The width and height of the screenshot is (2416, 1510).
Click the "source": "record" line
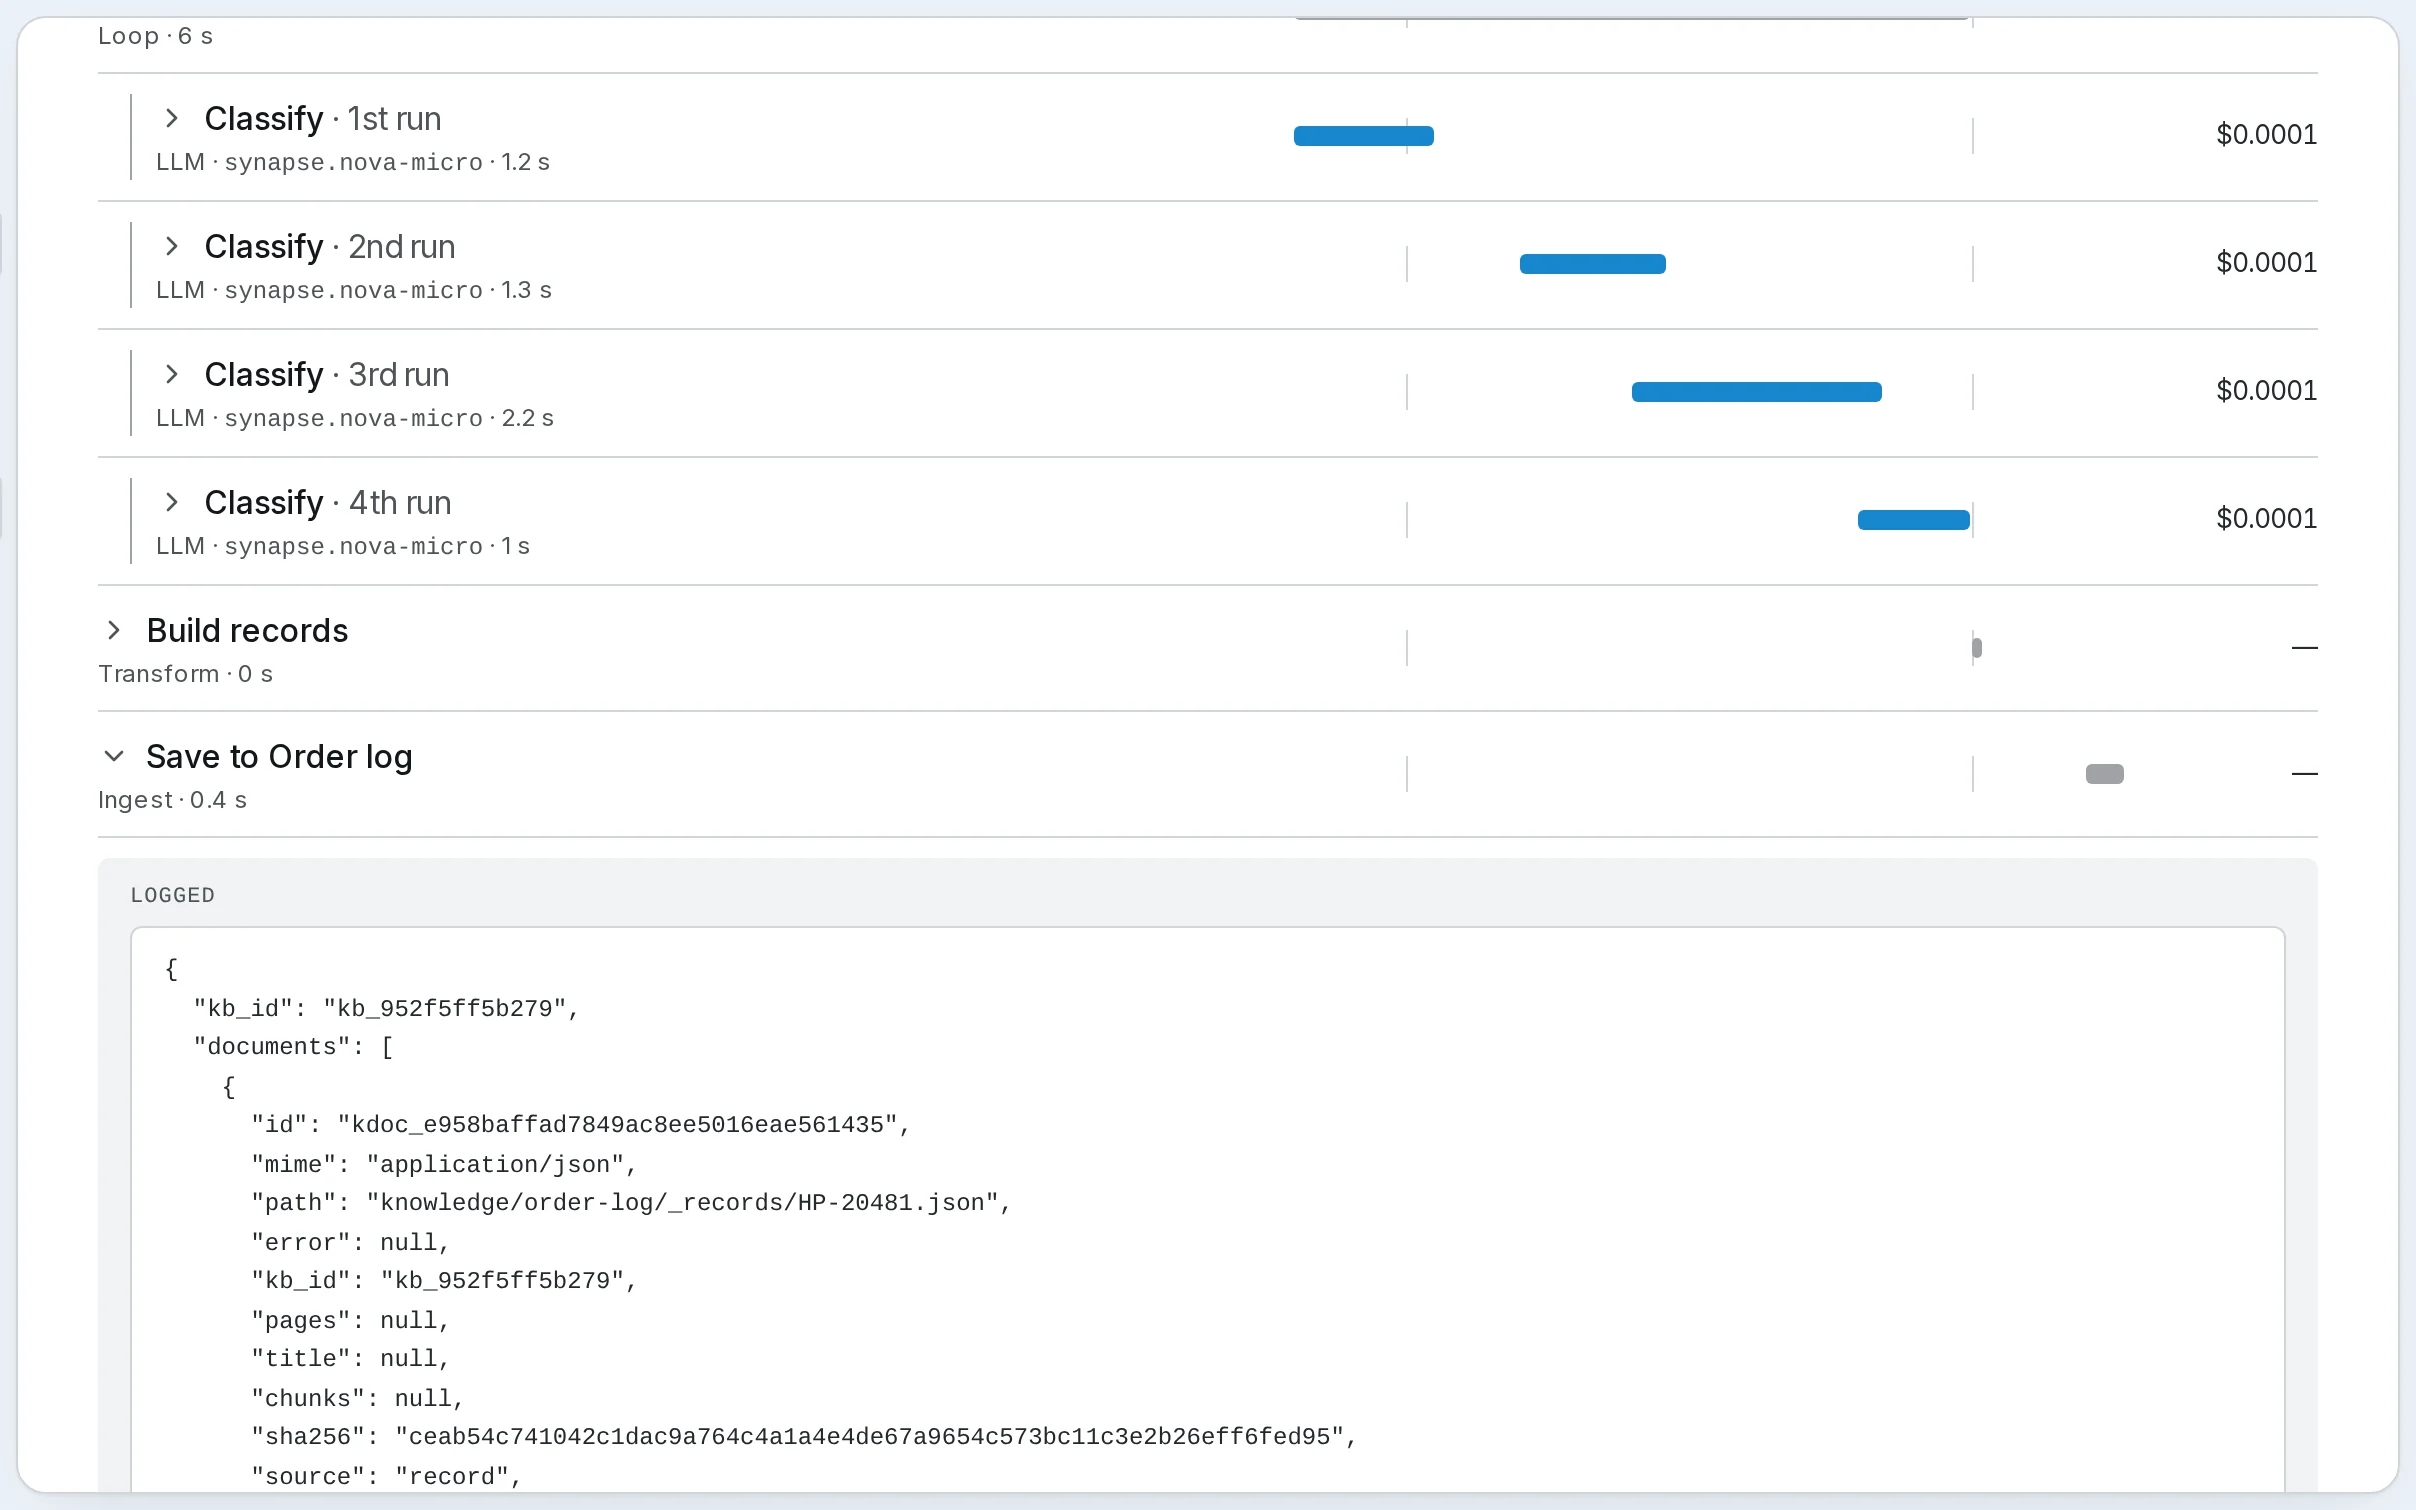click(x=387, y=1476)
